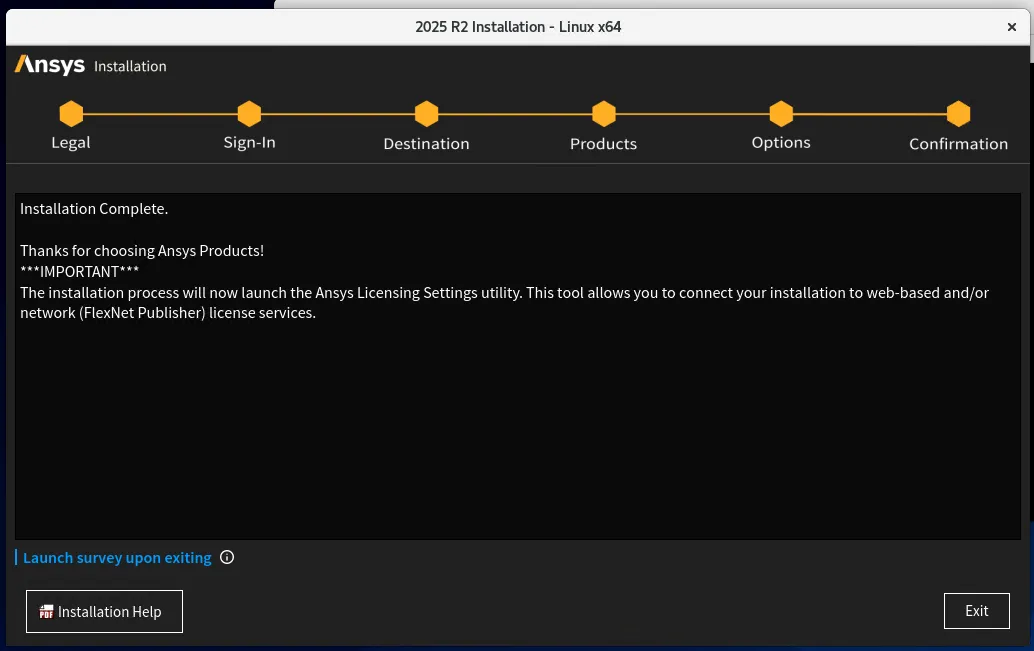Click the ***IMPORTANT*** line

pyautogui.click(x=79, y=272)
